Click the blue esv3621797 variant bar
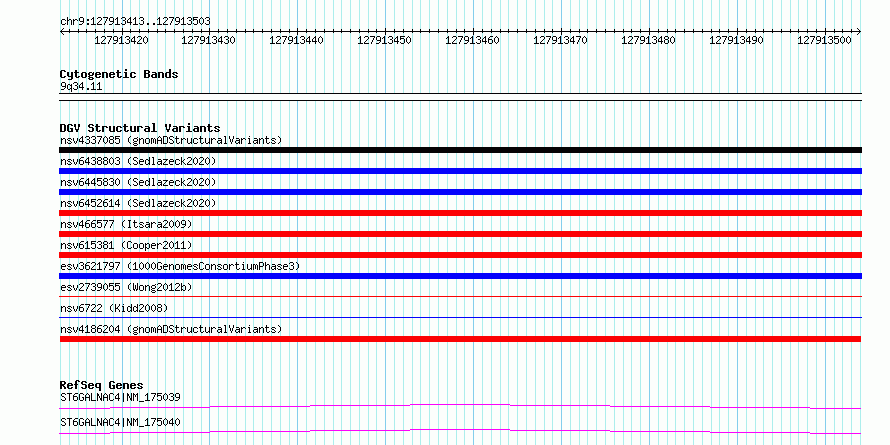 460,276
